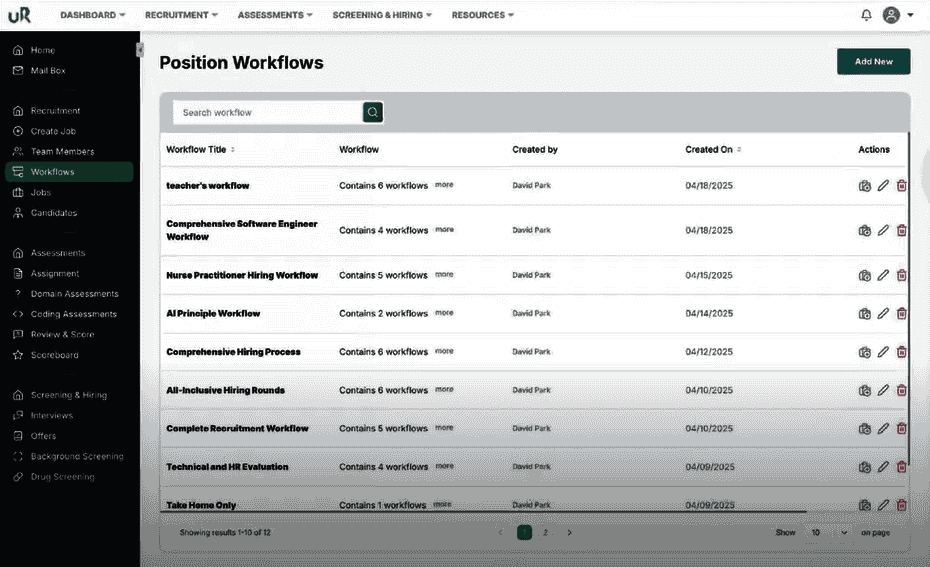This screenshot has height=567, width=930.
Task: Click the notification bell icon
Action: pyautogui.click(x=866, y=15)
